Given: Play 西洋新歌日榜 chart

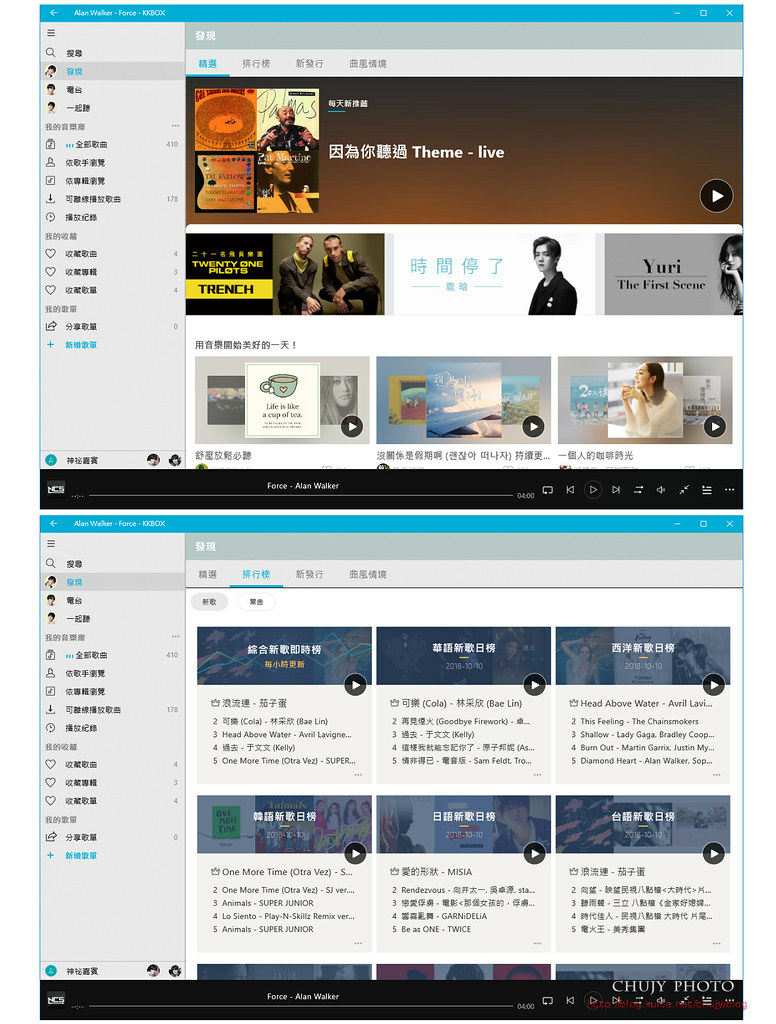Looking at the screenshot, I should 713,685.
